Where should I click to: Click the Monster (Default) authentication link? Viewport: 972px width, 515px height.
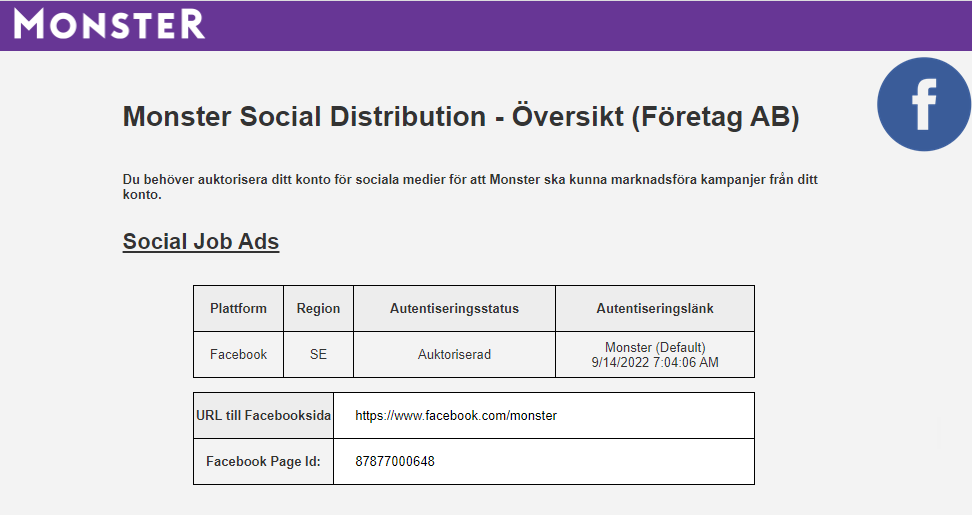tap(655, 347)
